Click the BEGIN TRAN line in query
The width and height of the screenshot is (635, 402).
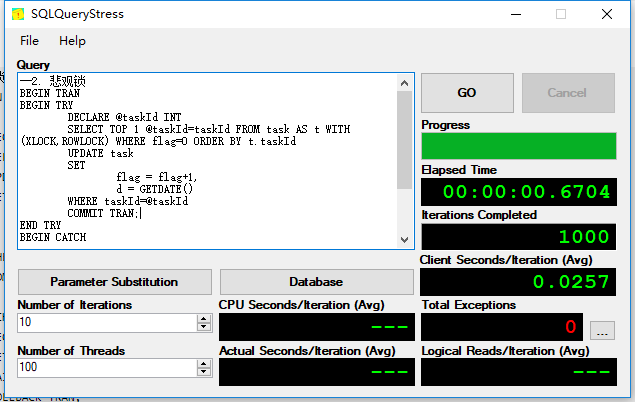coord(50,93)
